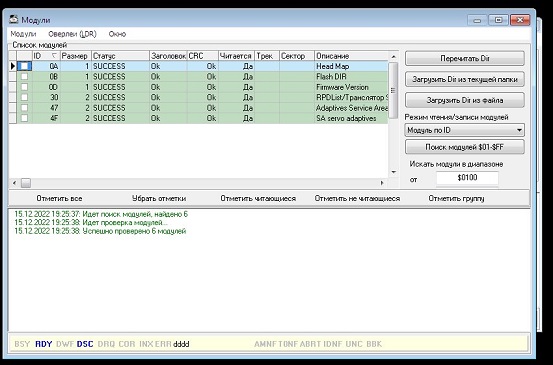The height and width of the screenshot is (365, 553).
Task: Click the CRC column header
Action: 202,56
